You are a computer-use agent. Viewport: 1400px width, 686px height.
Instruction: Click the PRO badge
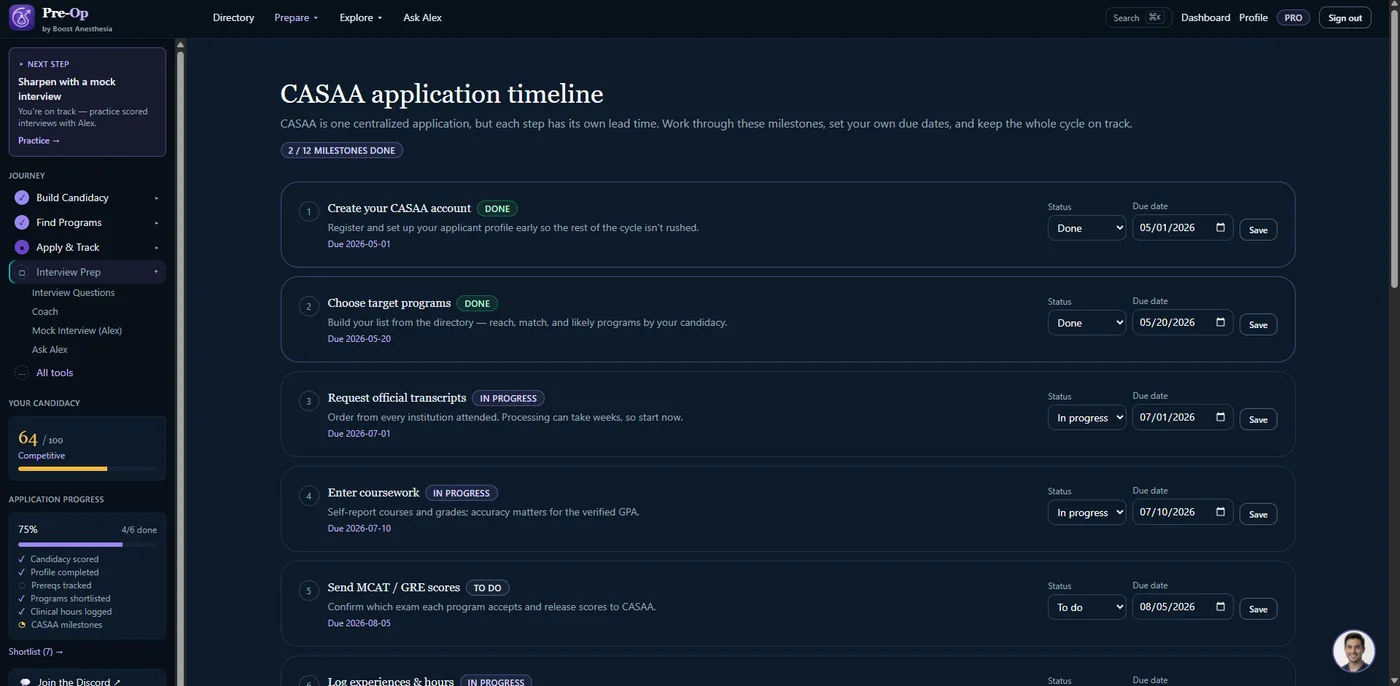(1293, 18)
